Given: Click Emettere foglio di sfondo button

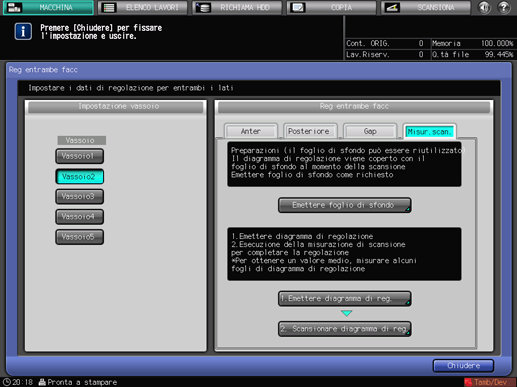Looking at the screenshot, I should click(x=345, y=205).
